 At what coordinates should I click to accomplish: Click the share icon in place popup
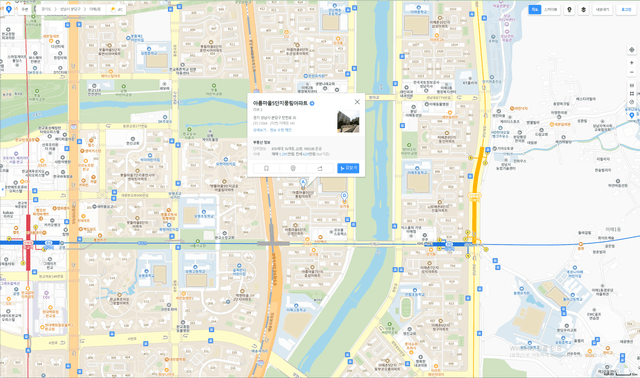pyautogui.click(x=320, y=168)
